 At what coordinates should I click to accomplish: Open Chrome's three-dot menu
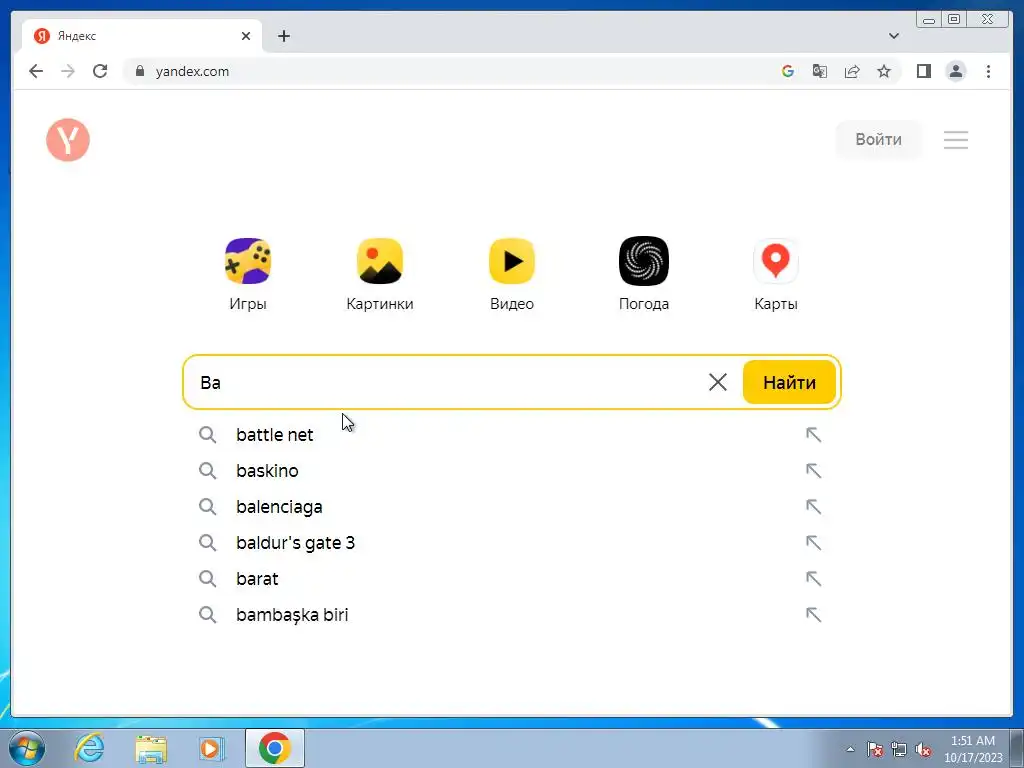tap(988, 71)
